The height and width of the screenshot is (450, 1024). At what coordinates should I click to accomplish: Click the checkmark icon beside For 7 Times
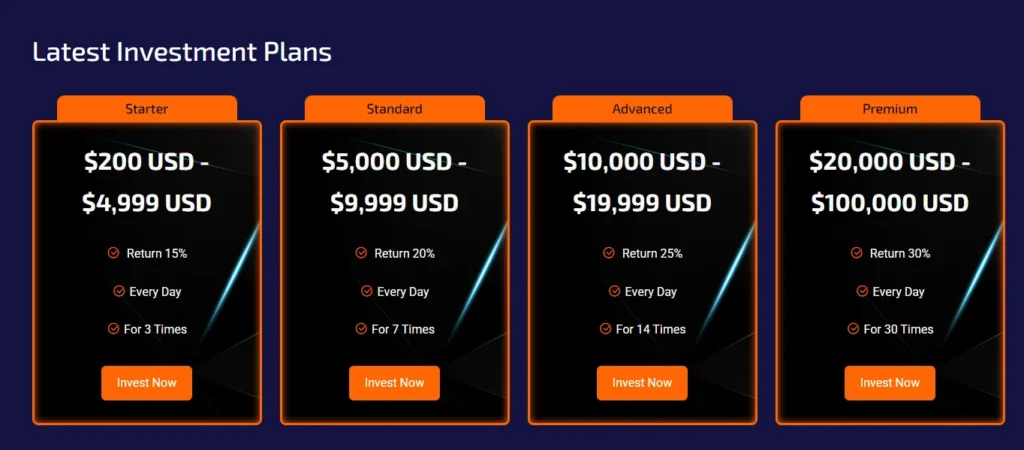[x=361, y=329]
